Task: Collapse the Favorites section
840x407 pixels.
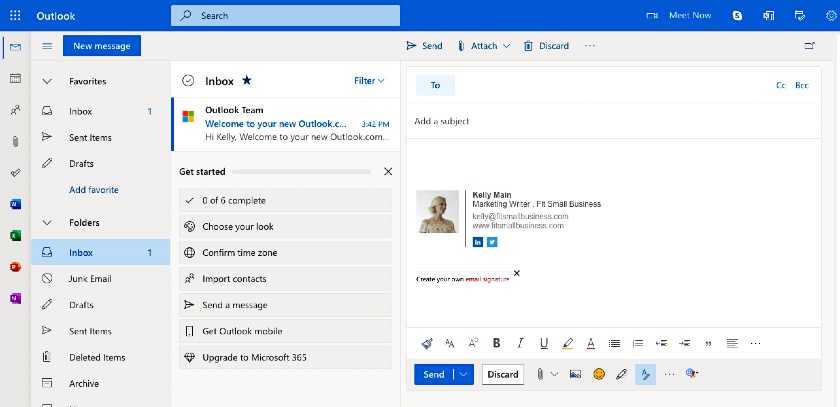Action: pos(47,81)
